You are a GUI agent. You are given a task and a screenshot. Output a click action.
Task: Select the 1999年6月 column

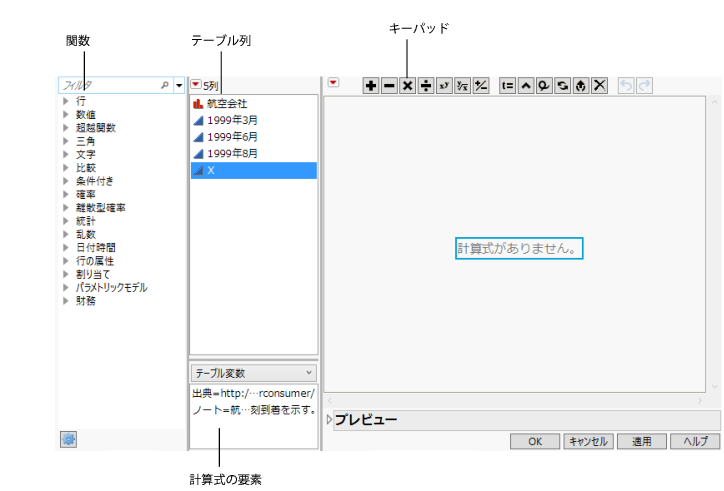(x=253, y=137)
